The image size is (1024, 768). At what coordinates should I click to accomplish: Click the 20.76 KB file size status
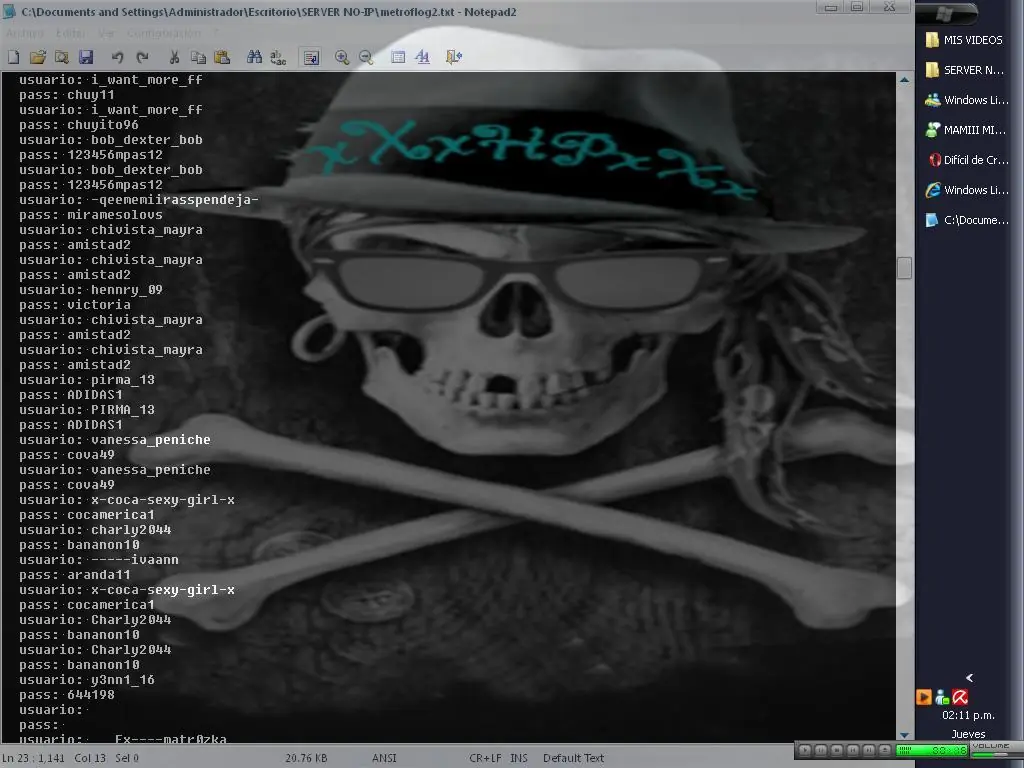[306, 758]
